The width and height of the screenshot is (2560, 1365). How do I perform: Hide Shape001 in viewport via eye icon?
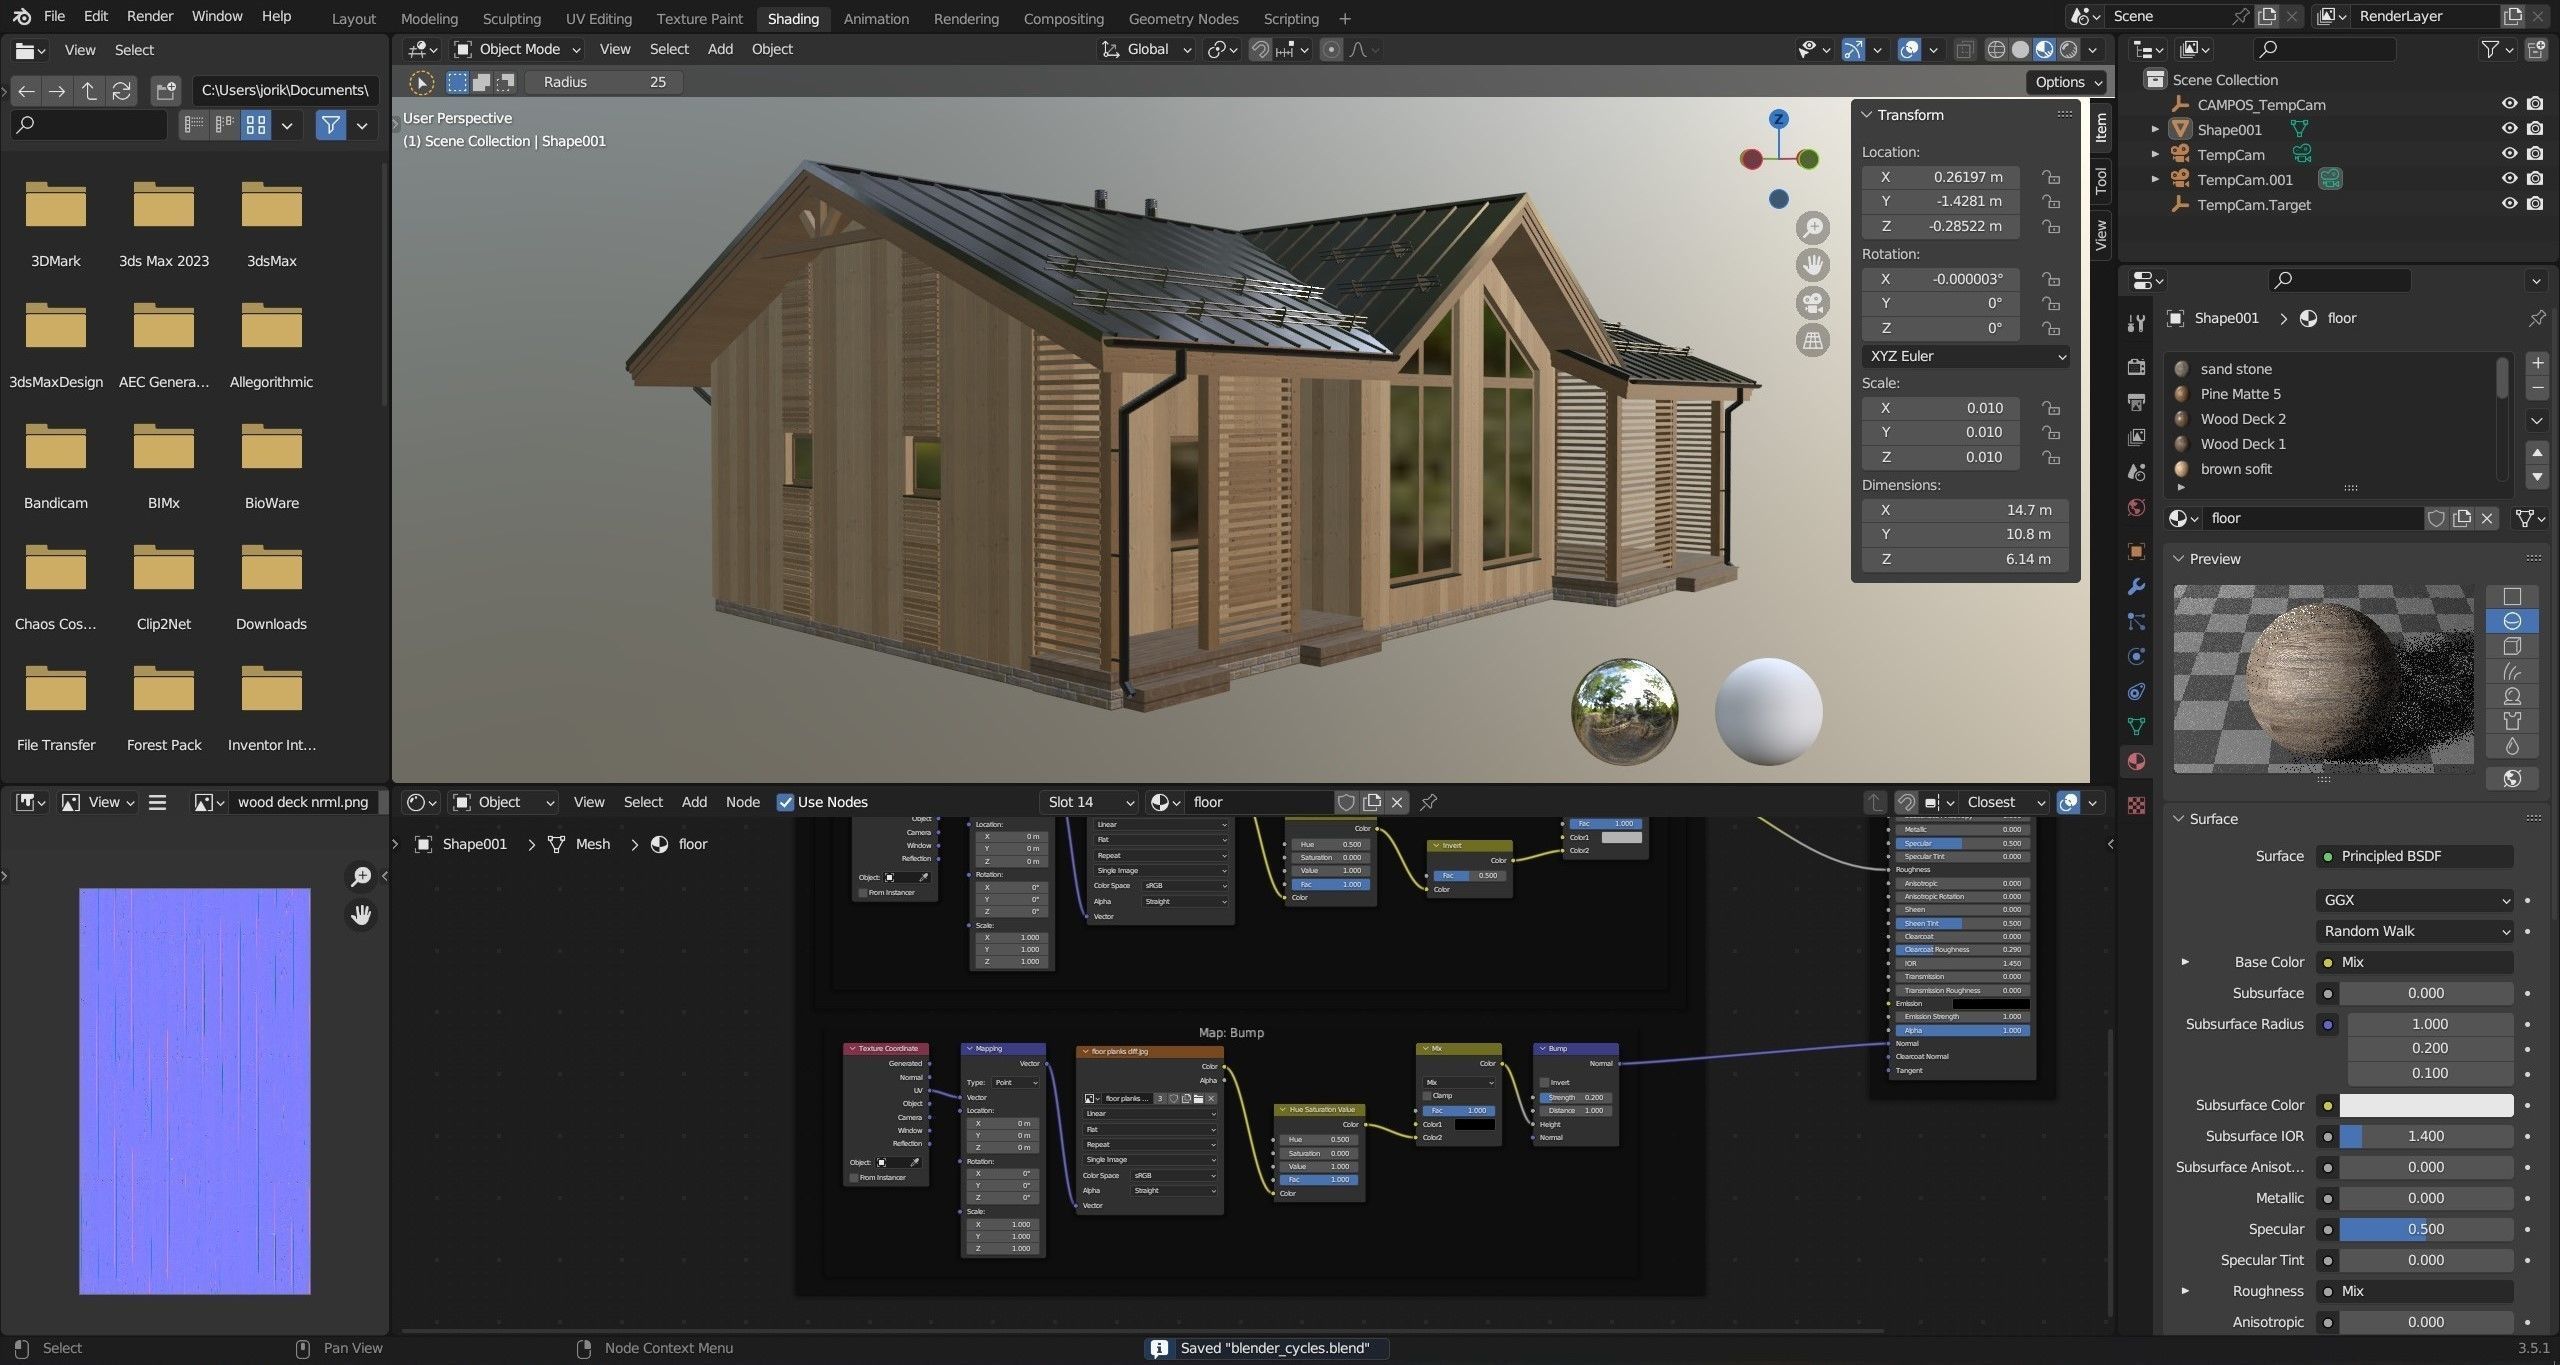click(x=2509, y=129)
